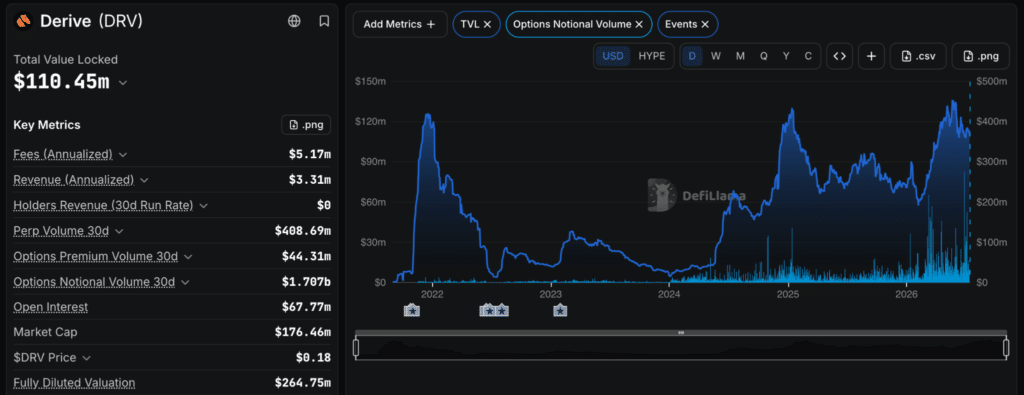Image resolution: width=1024 pixels, height=395 pixels.
Task: Click the $408.69m perp volume value
Action: 302,231
